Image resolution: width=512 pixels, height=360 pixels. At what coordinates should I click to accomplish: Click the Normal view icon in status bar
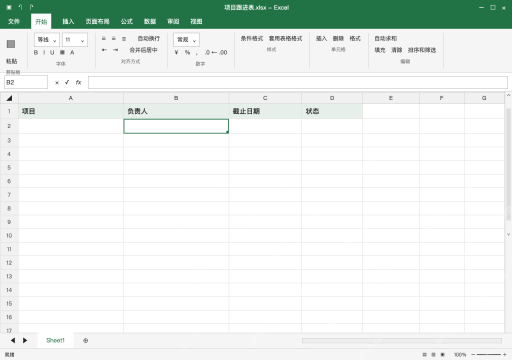point(424,355)
